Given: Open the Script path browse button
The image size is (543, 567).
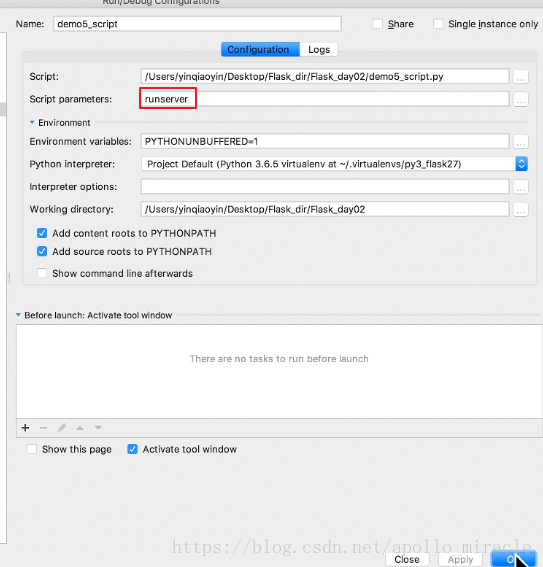Looking at the screenshot, I should (521, 77).
